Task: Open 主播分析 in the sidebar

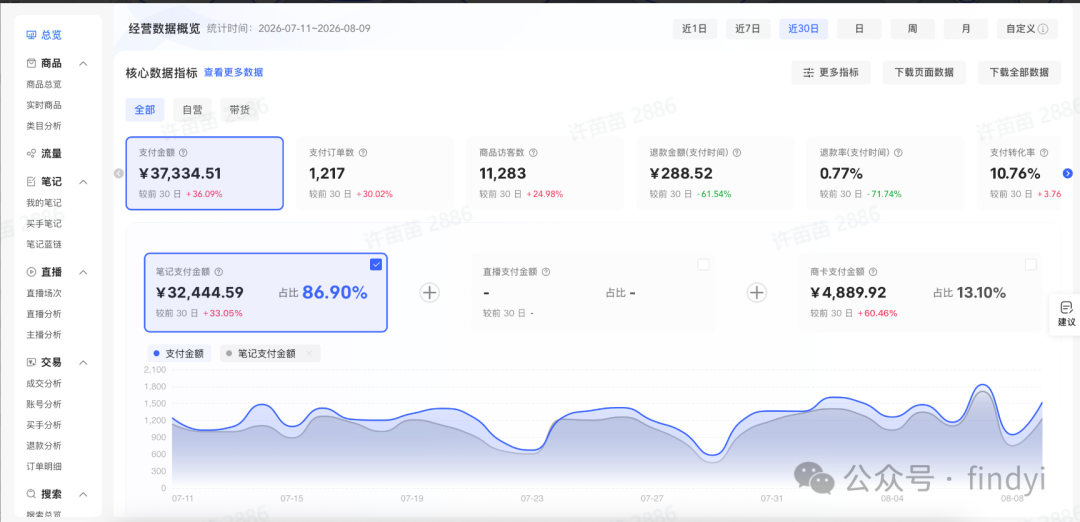Action: pyautogui.click(x=44, y=334)
